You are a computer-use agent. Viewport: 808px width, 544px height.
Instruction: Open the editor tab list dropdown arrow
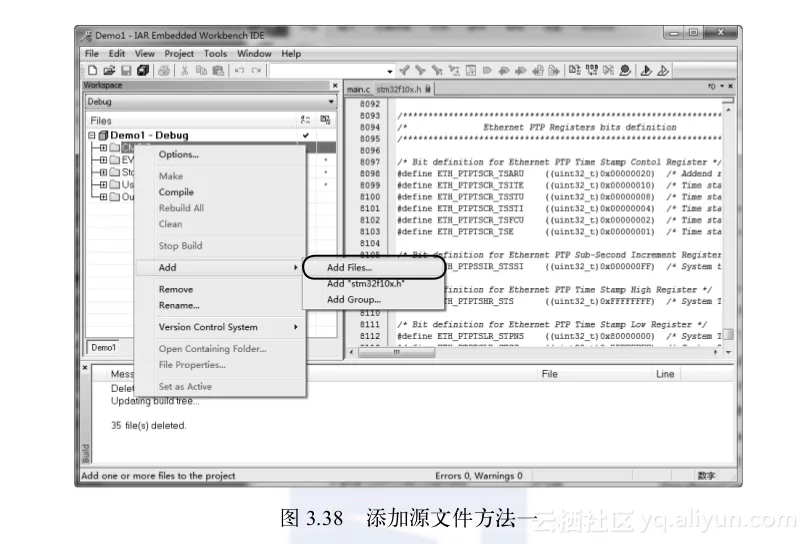tap(722, 87)
